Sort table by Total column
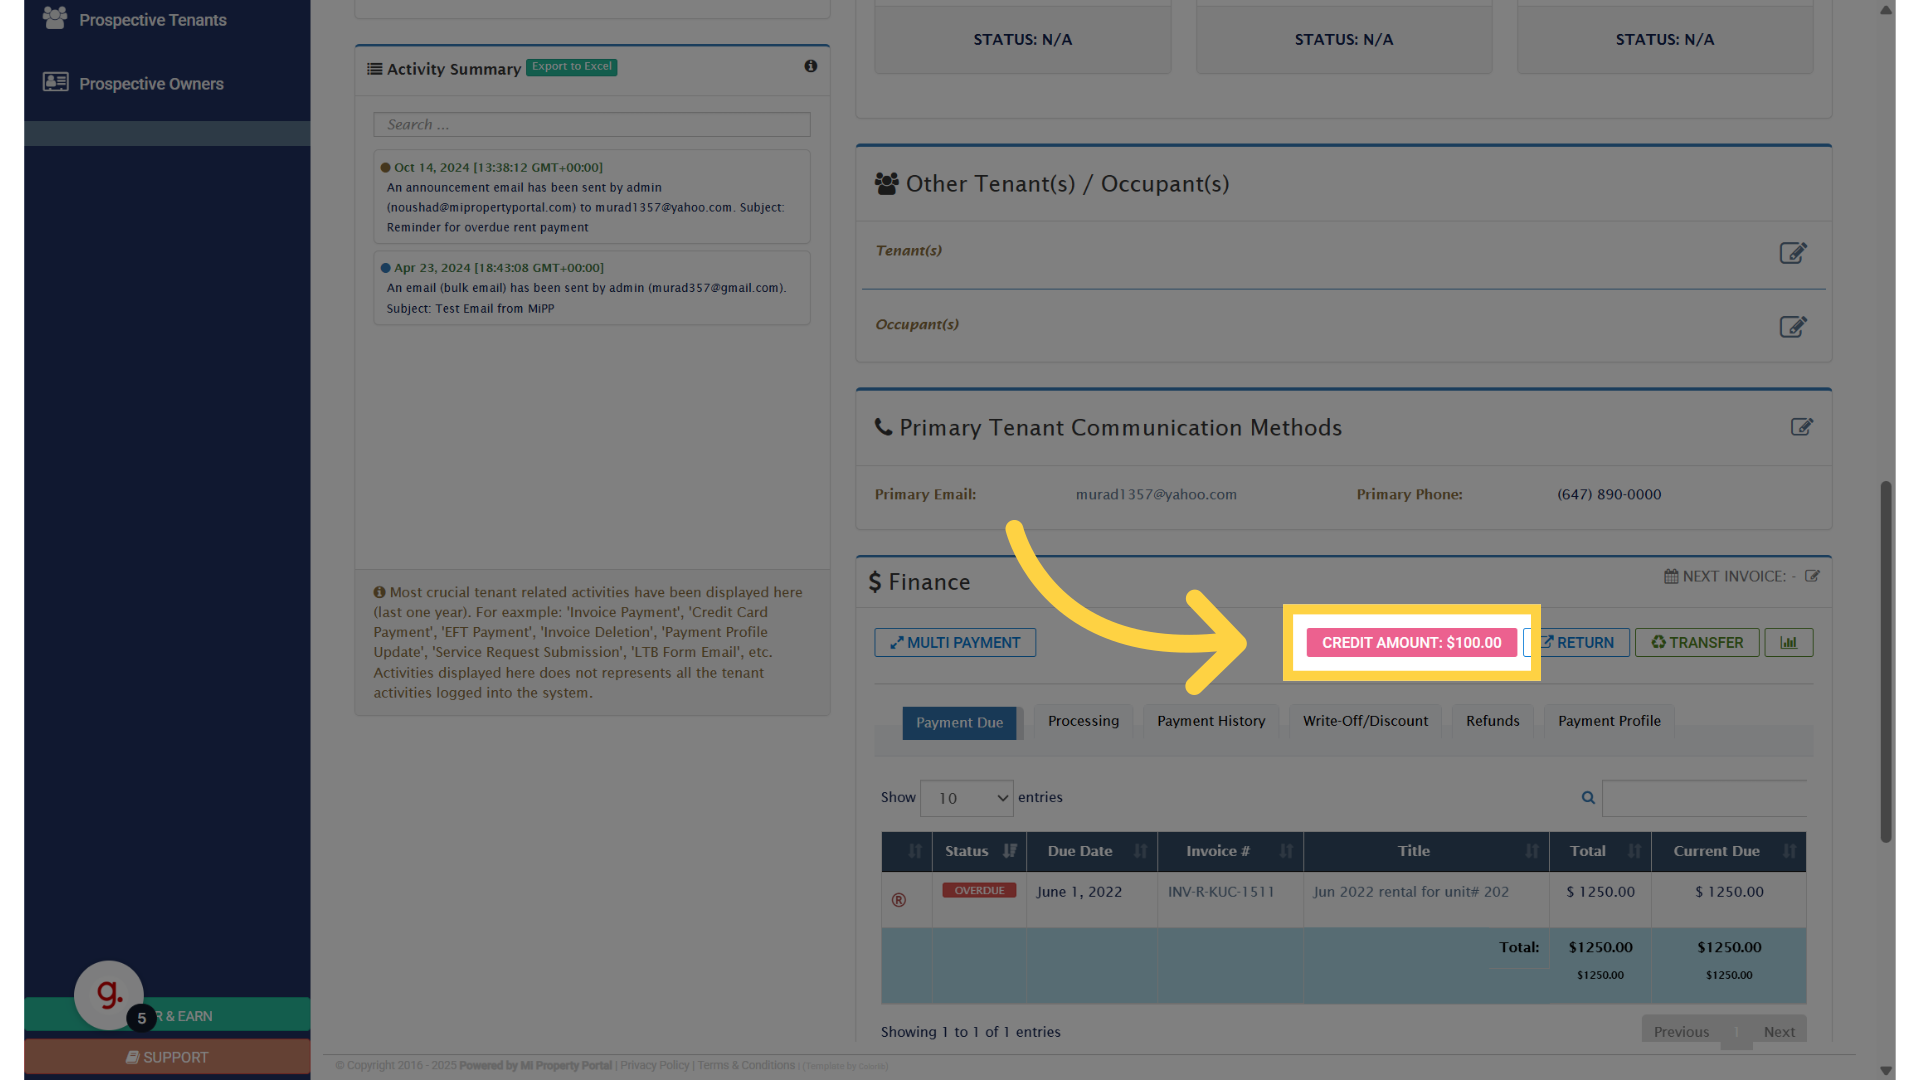 (x=1600, y=852)
